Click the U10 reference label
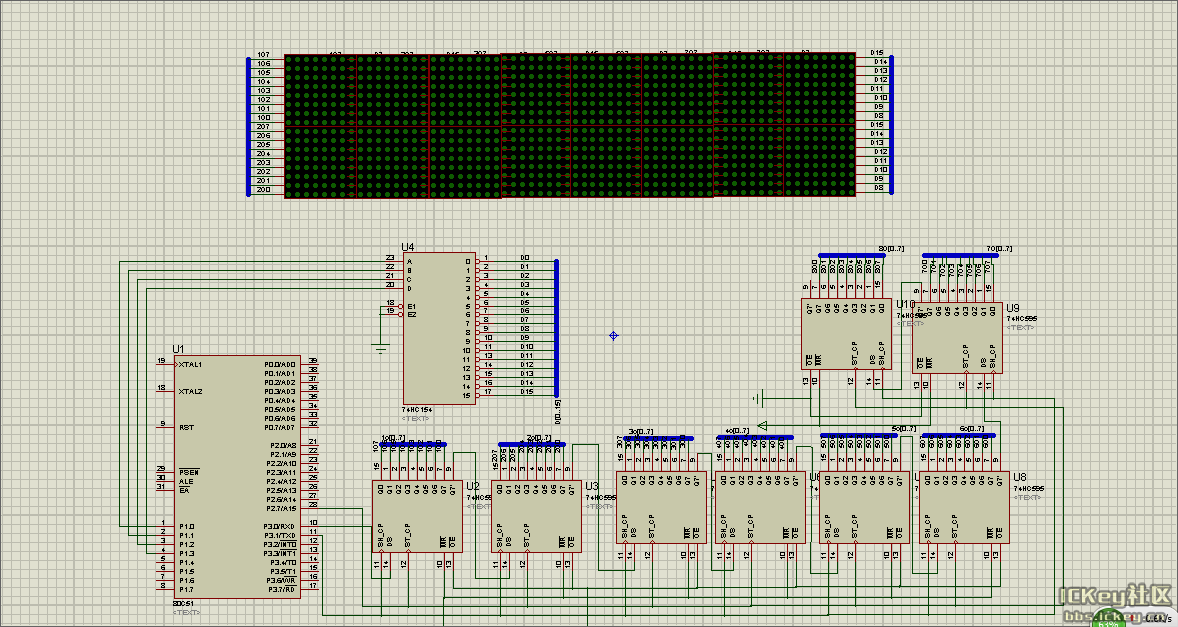 point(905,304)
